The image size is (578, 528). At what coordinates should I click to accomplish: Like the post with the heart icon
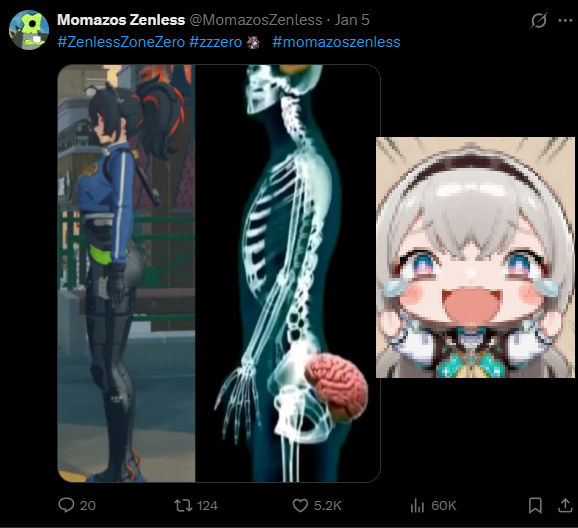pos(300,506)
